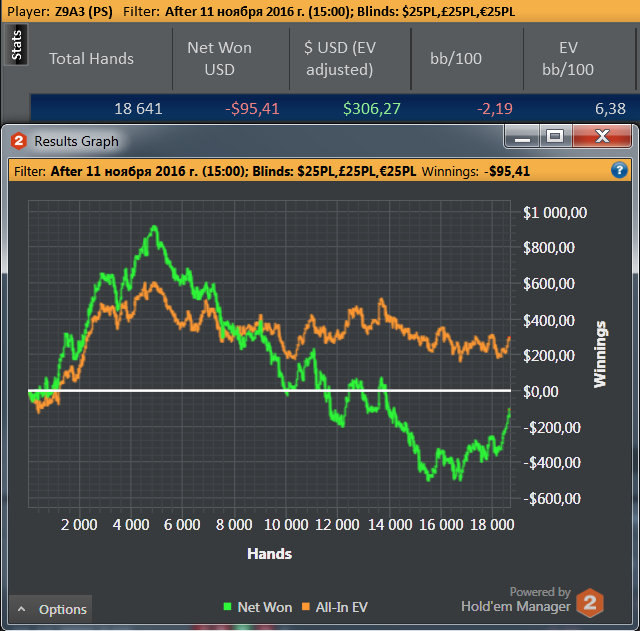Click the 2 000 hands x-axis label
The width and height of the screenshot is (640, 631).
coord(79,525)
